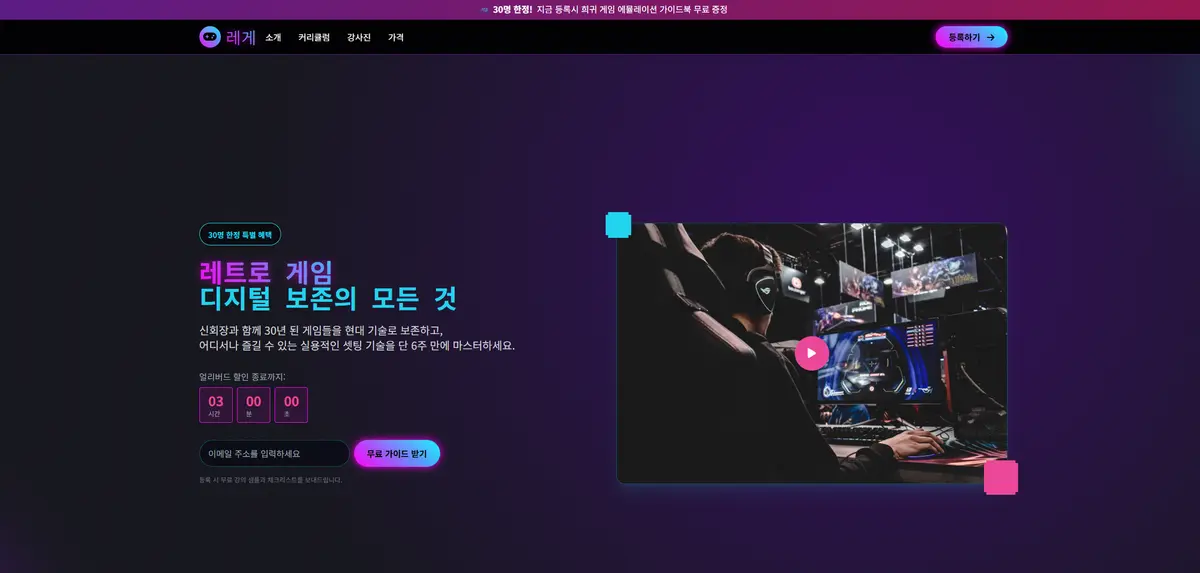Select the 가격 nav item
Image resolution: width=1200 pixels, height=573 pixels.
point(396,37)
